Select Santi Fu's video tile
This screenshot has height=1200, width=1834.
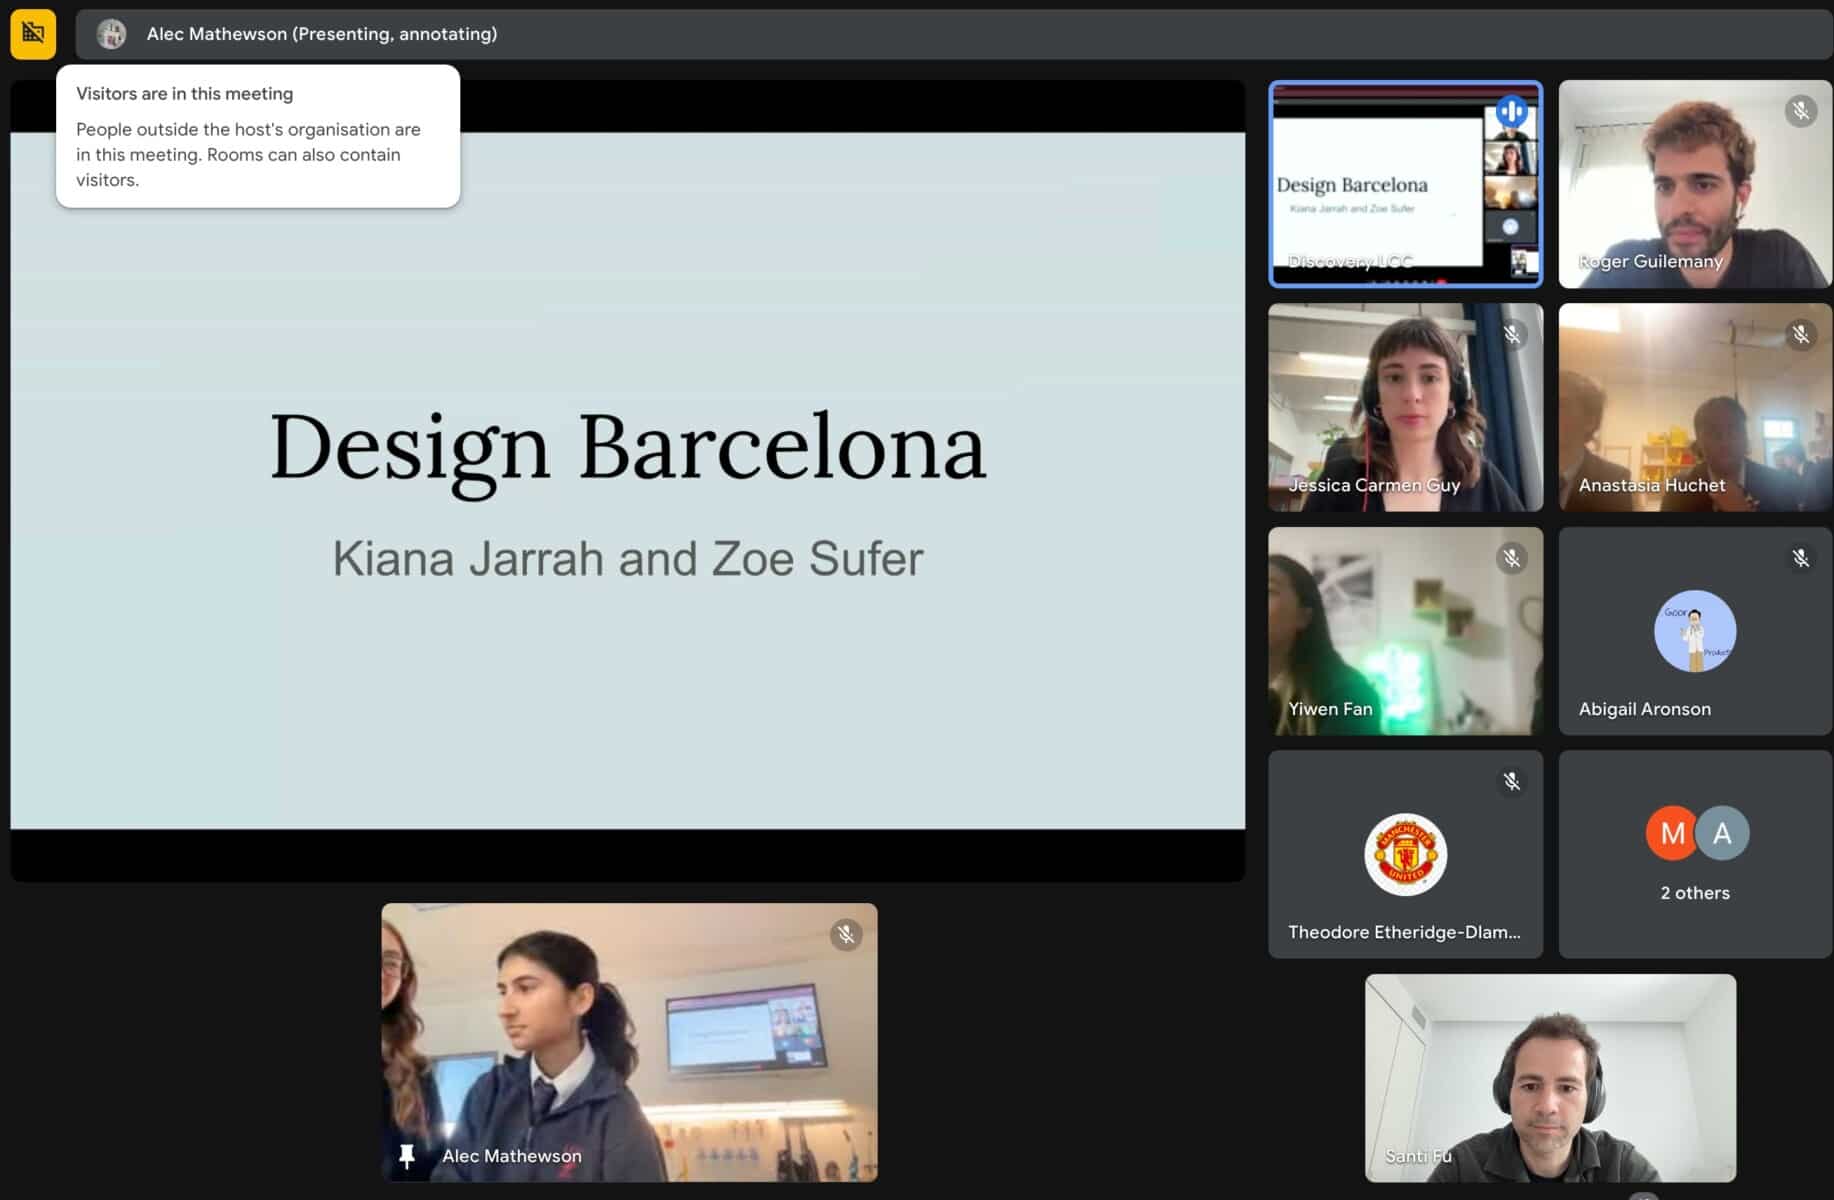[1549, 1078]
